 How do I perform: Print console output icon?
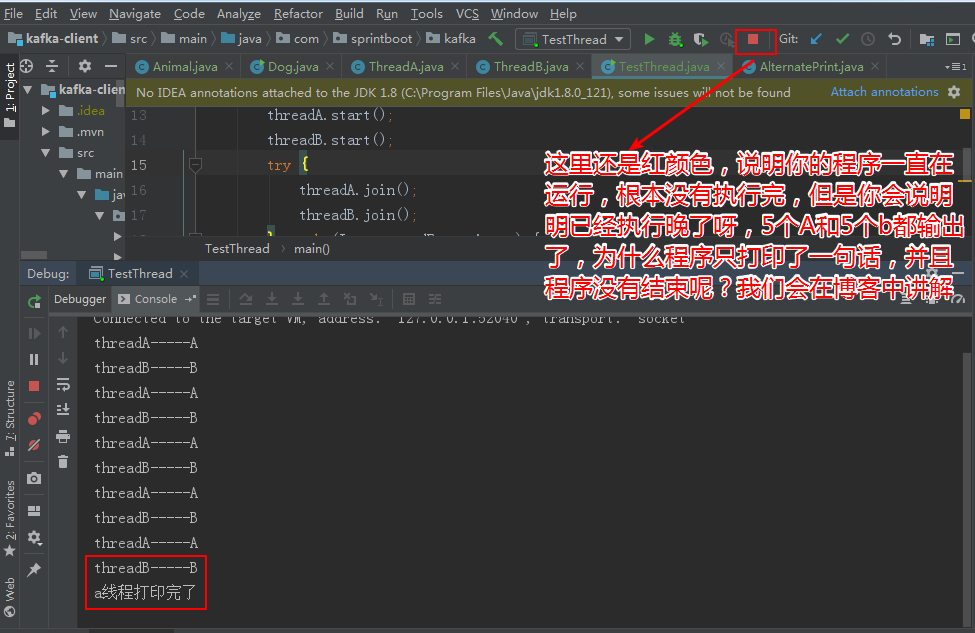click(63, 436)
